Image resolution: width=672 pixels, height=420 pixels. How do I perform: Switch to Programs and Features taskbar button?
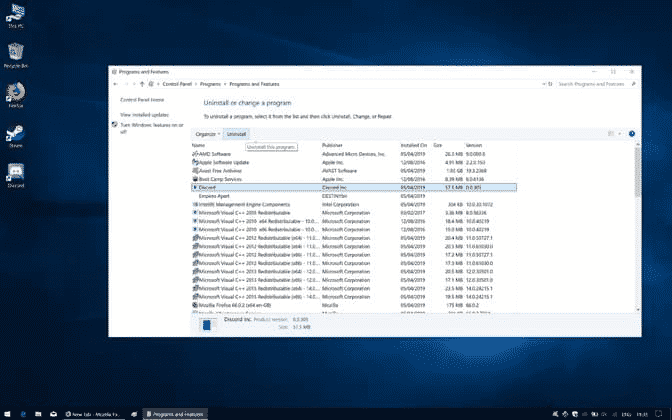click(175, 414)
